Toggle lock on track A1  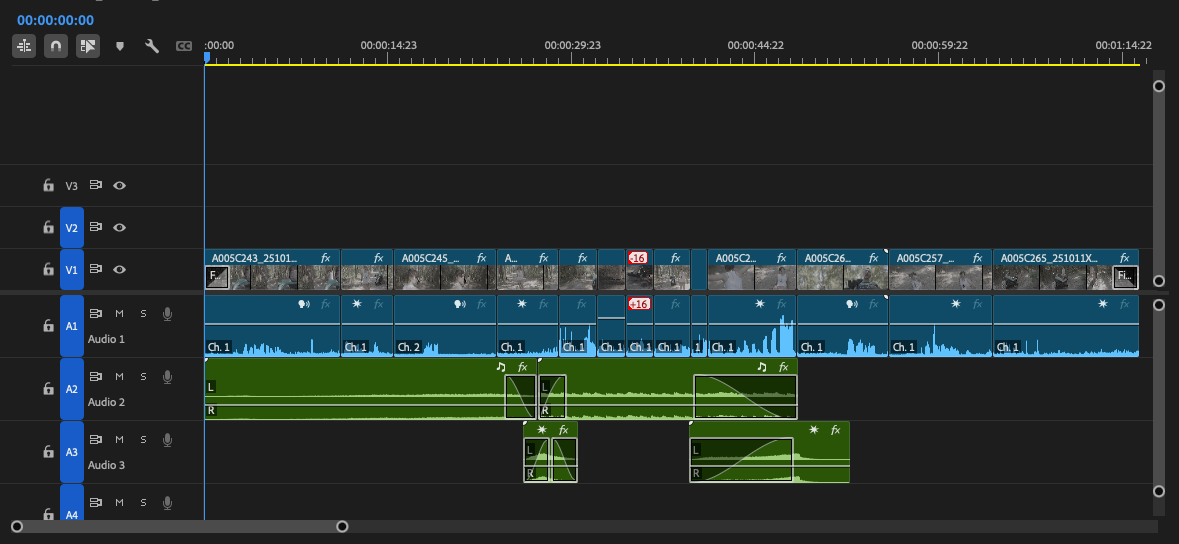click(48, 326)
